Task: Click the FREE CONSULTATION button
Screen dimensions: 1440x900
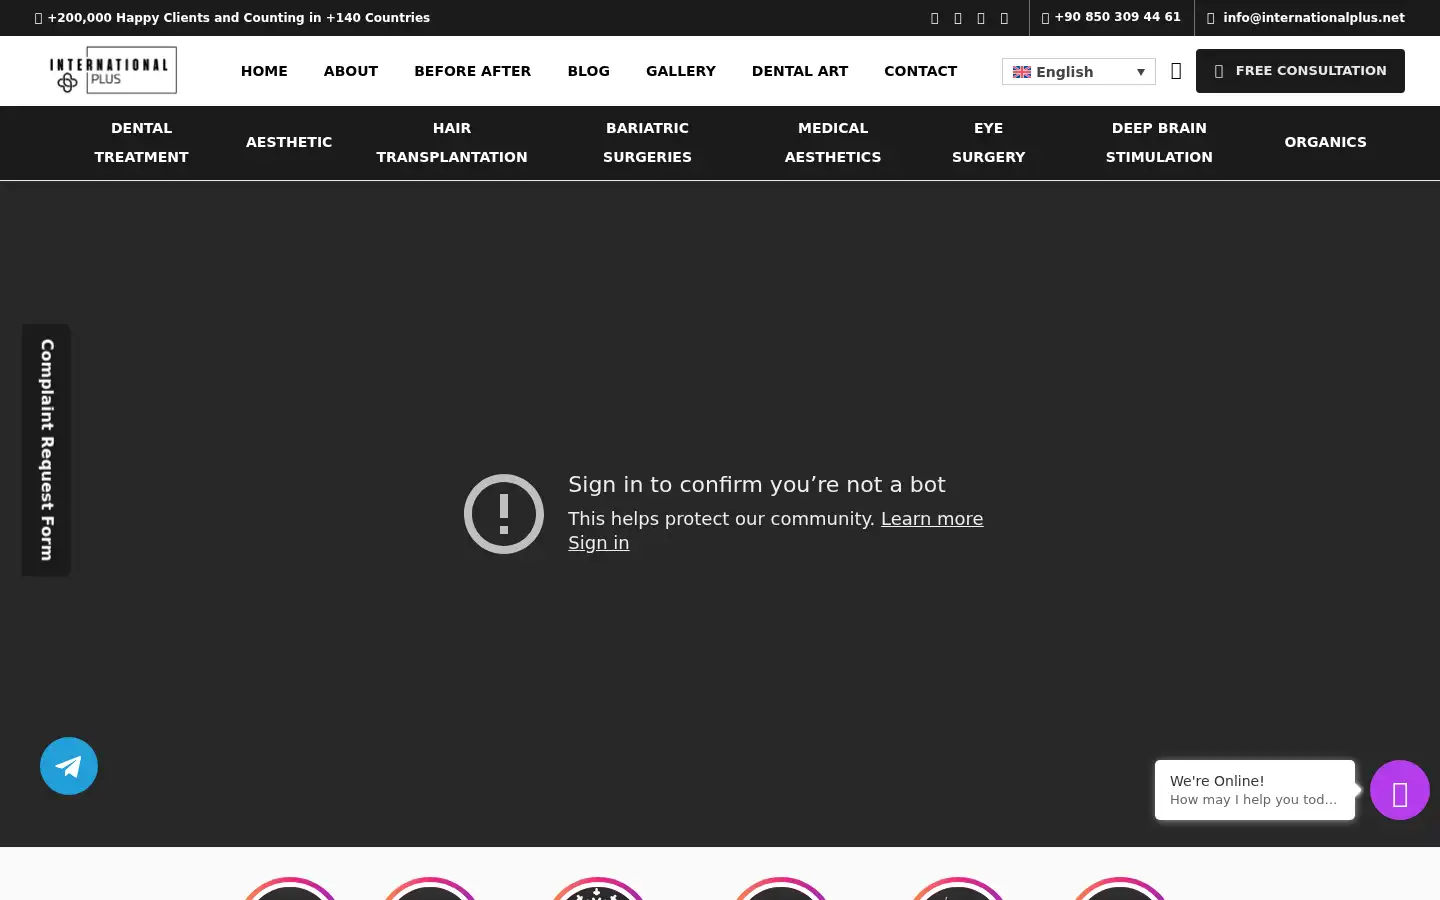Action: tap(1300, 71)
